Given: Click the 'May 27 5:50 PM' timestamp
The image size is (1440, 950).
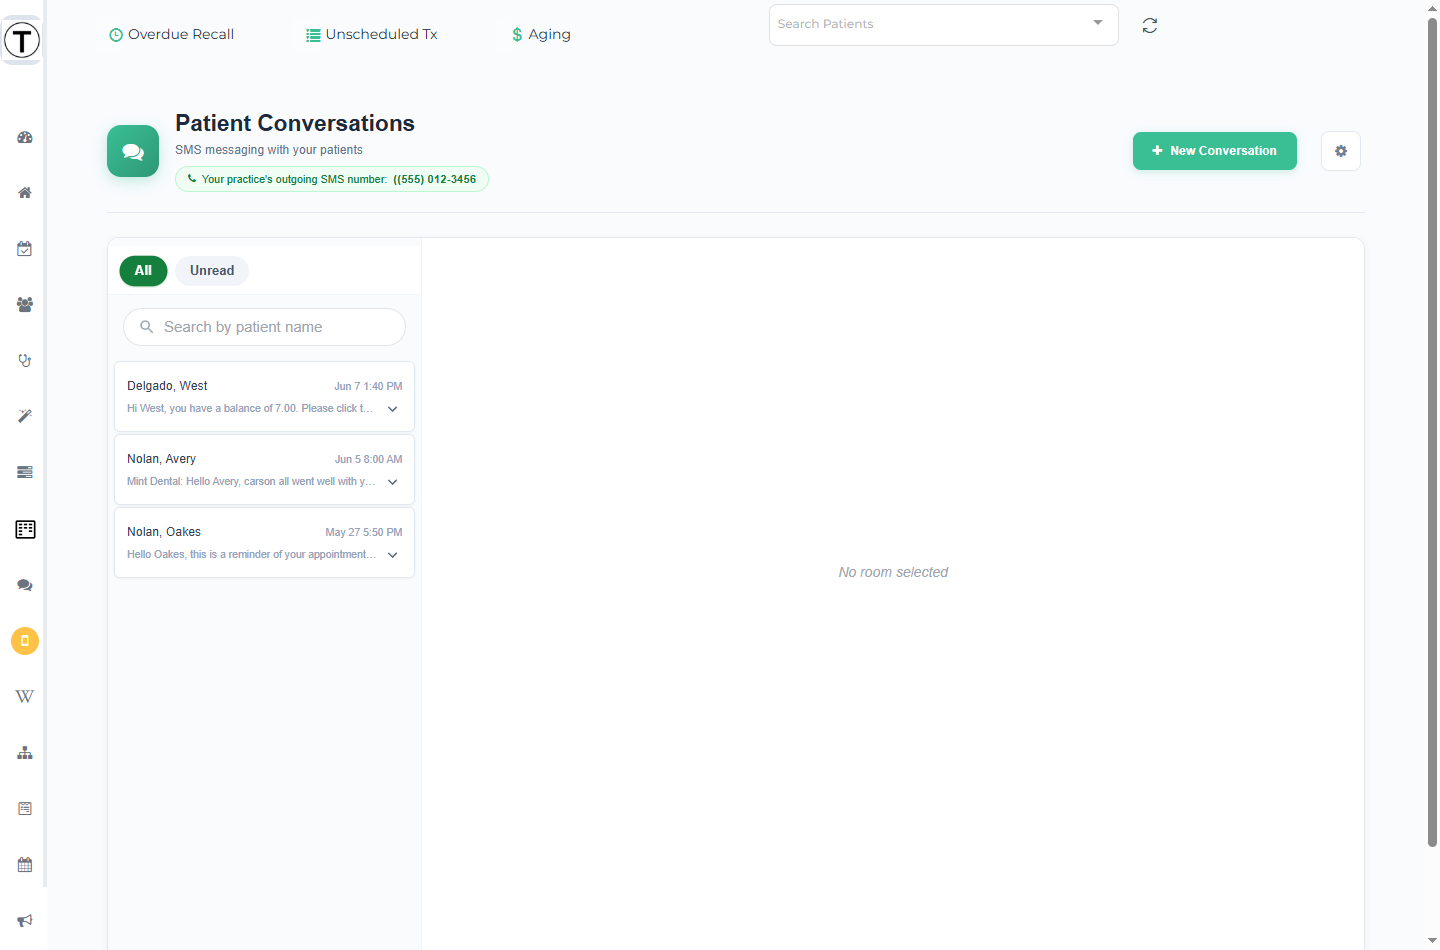Looking at the screenshot, I should pos(364,532).
